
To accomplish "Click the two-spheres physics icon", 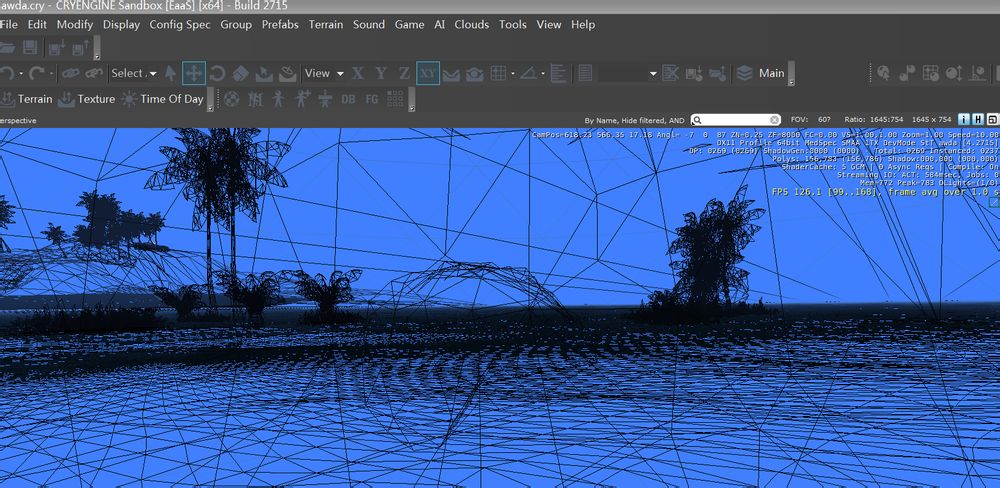I will pos(907,73).
